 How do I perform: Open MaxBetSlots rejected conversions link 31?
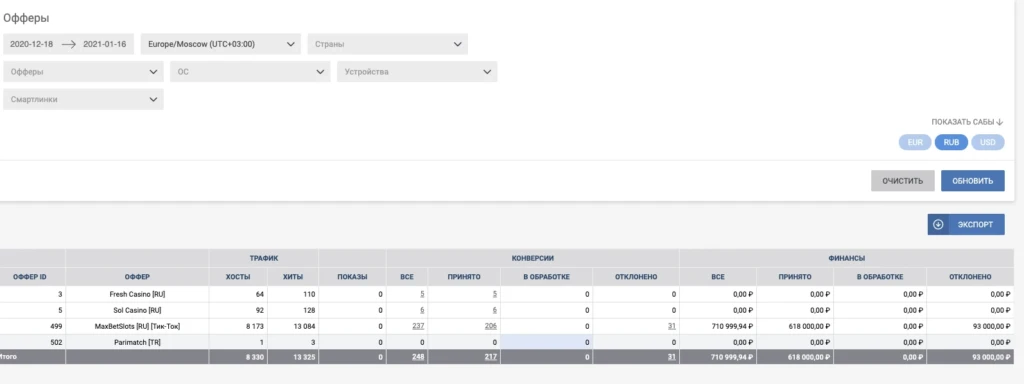click(671, 326)
